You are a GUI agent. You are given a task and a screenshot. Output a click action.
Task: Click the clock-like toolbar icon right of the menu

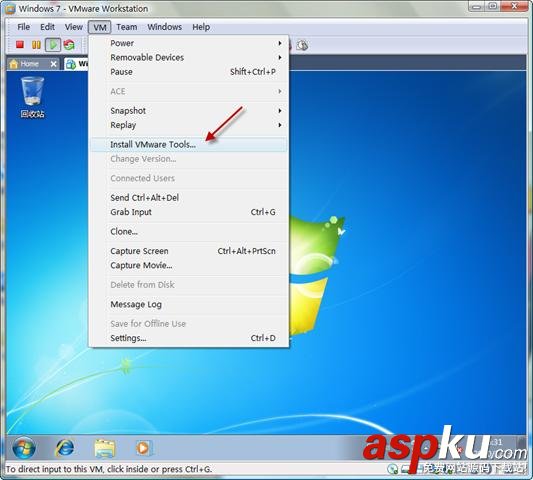click(302, 45)
